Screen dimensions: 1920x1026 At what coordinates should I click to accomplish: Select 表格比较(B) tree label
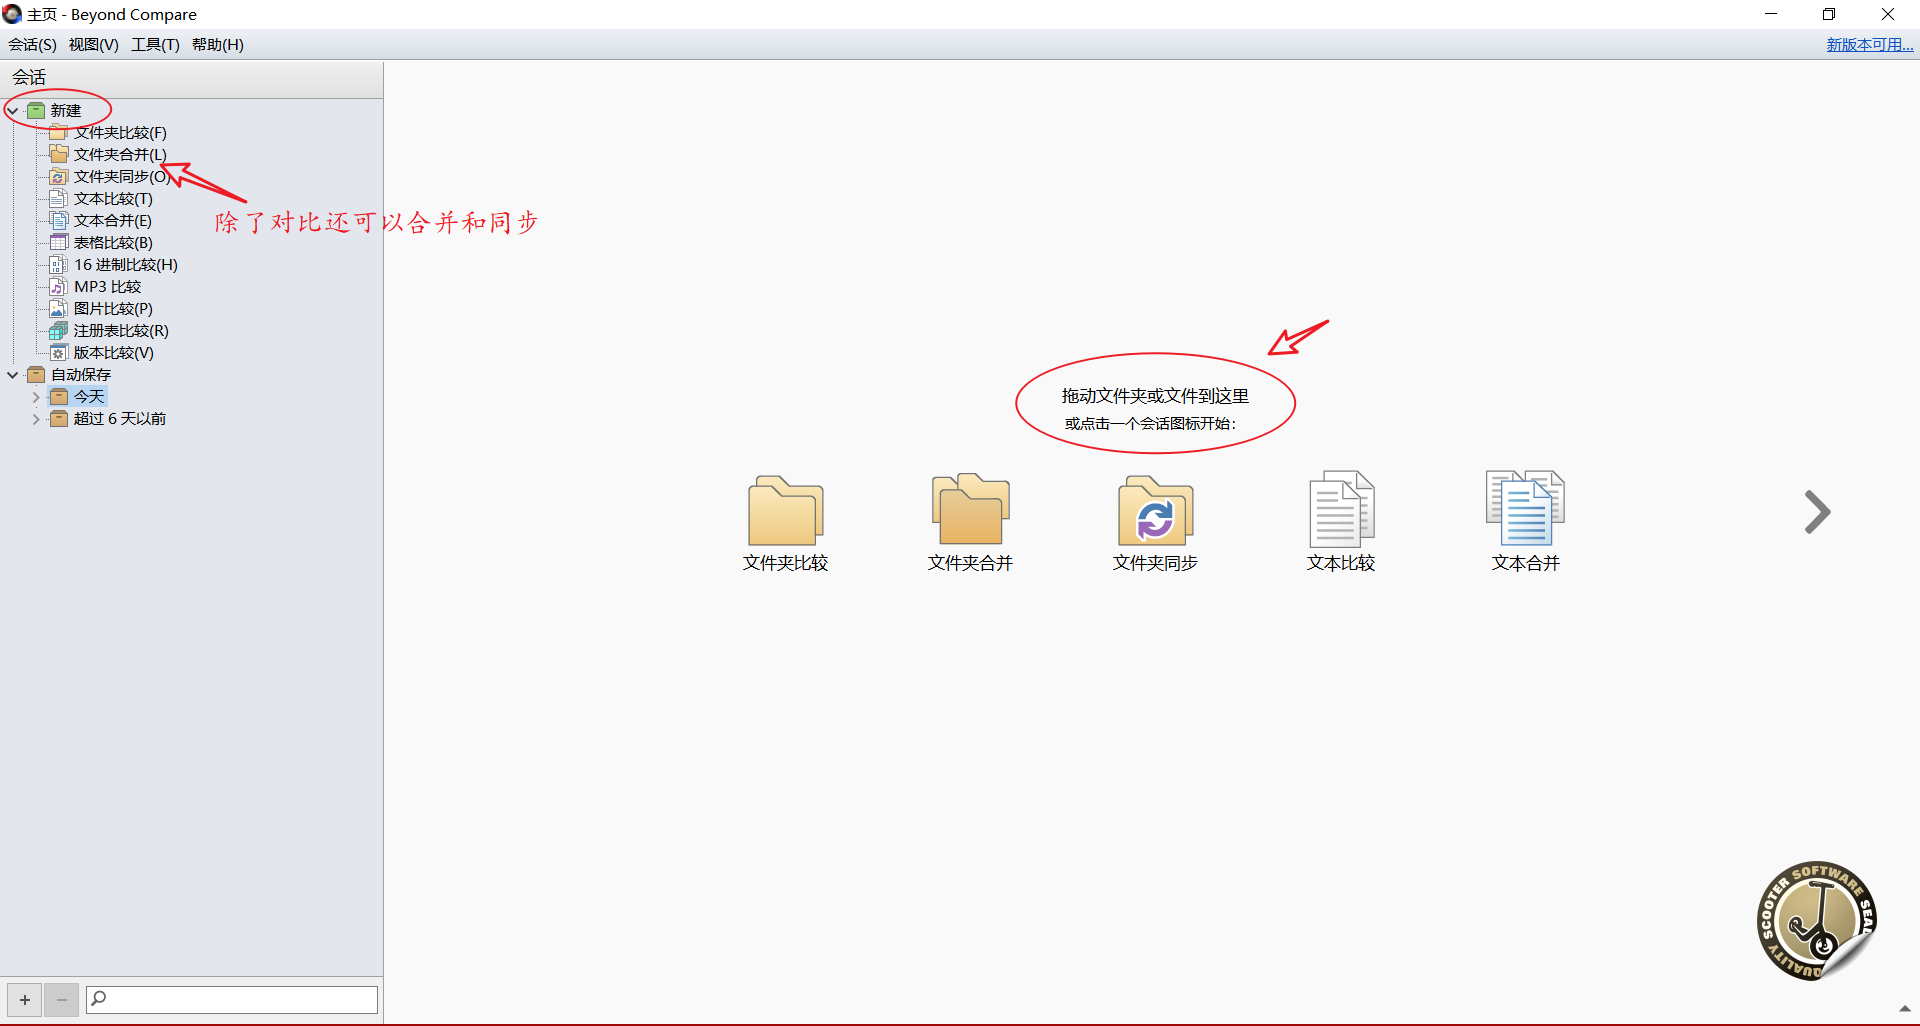tap(113, 242)
